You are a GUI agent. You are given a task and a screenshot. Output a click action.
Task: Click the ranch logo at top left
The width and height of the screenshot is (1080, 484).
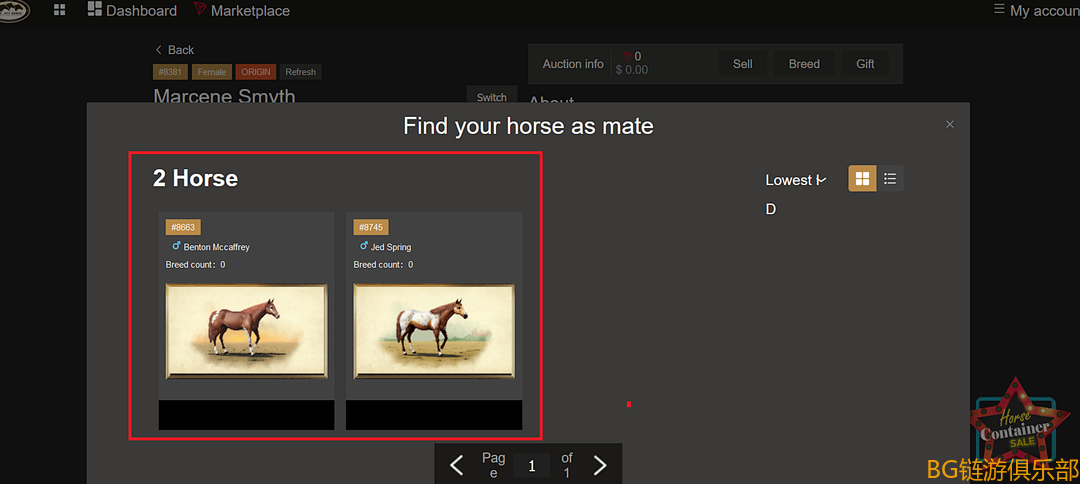[14, 11]
